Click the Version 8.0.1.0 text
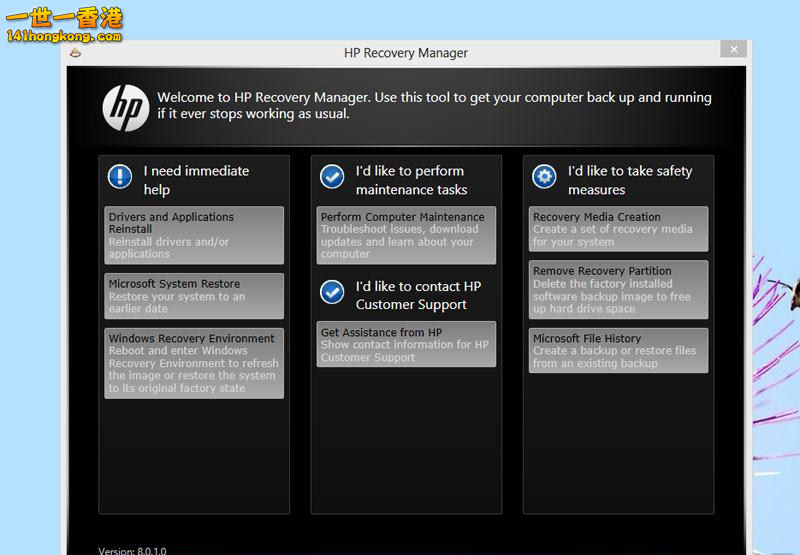 click(x=132, y=550)
